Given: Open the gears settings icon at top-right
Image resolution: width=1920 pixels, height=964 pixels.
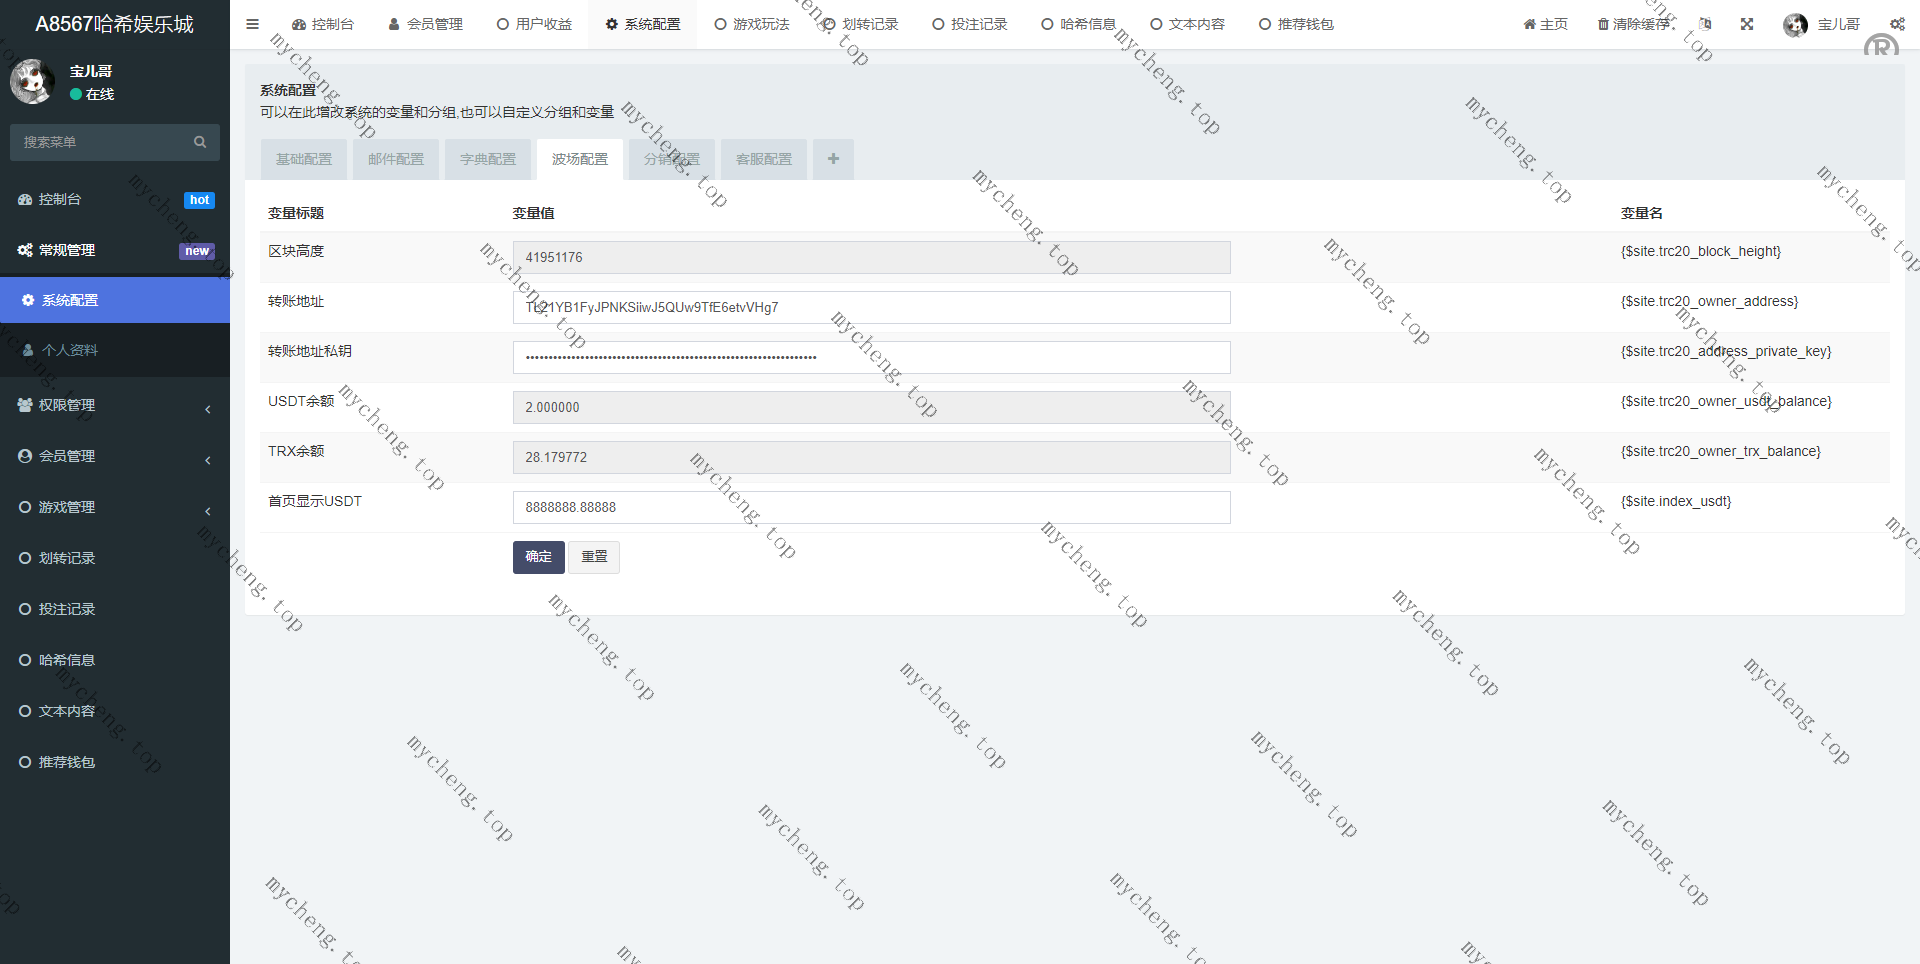Looking at the screenshot, I should coord(1897,24).
